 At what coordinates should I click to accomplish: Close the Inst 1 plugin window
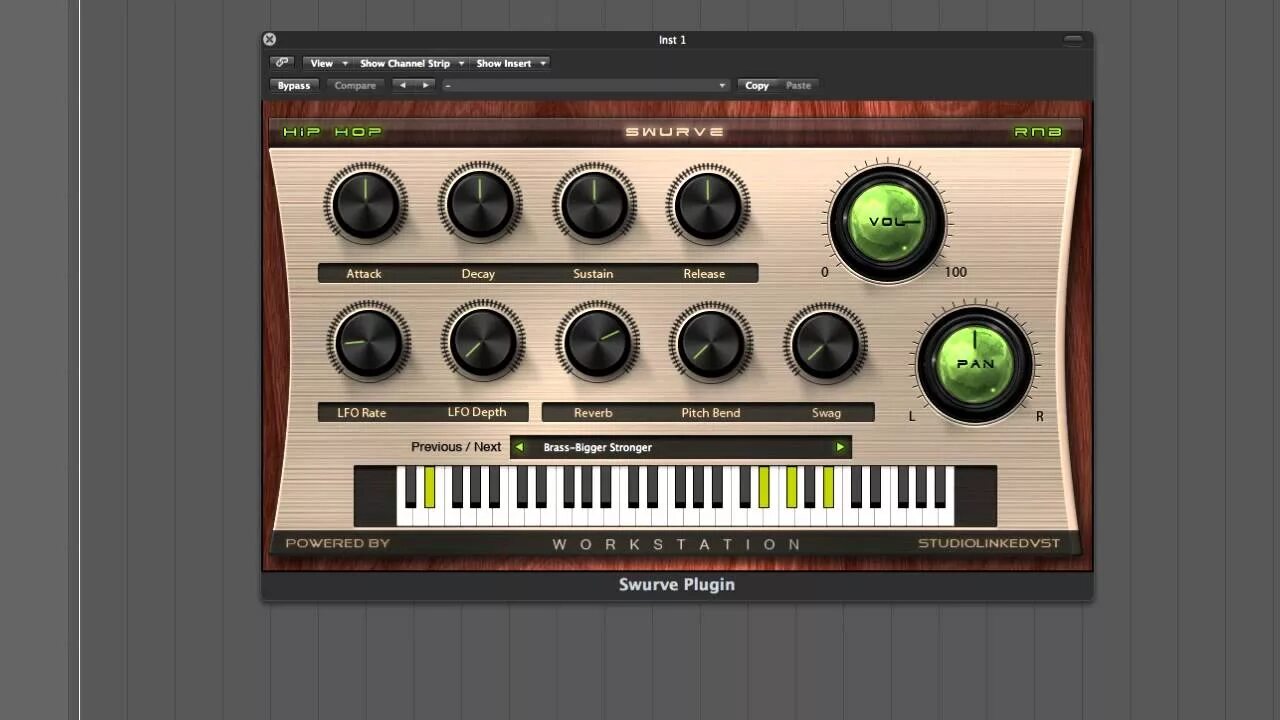[x=269, y=39]
